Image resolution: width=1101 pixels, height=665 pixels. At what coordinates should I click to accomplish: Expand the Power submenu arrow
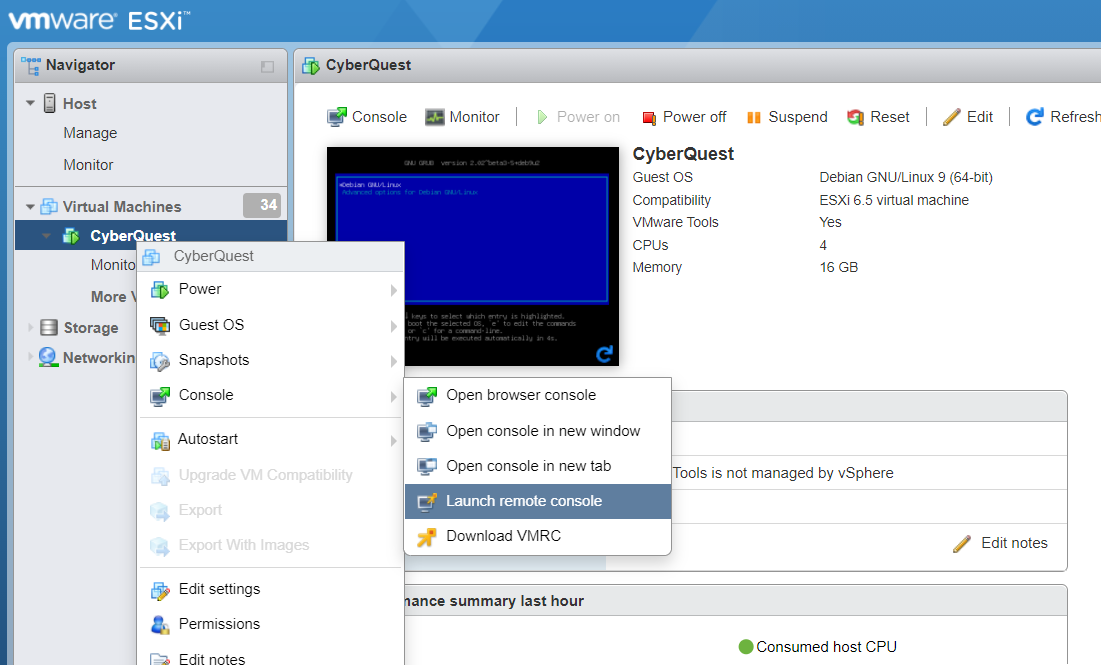click(x=393, y=290)
